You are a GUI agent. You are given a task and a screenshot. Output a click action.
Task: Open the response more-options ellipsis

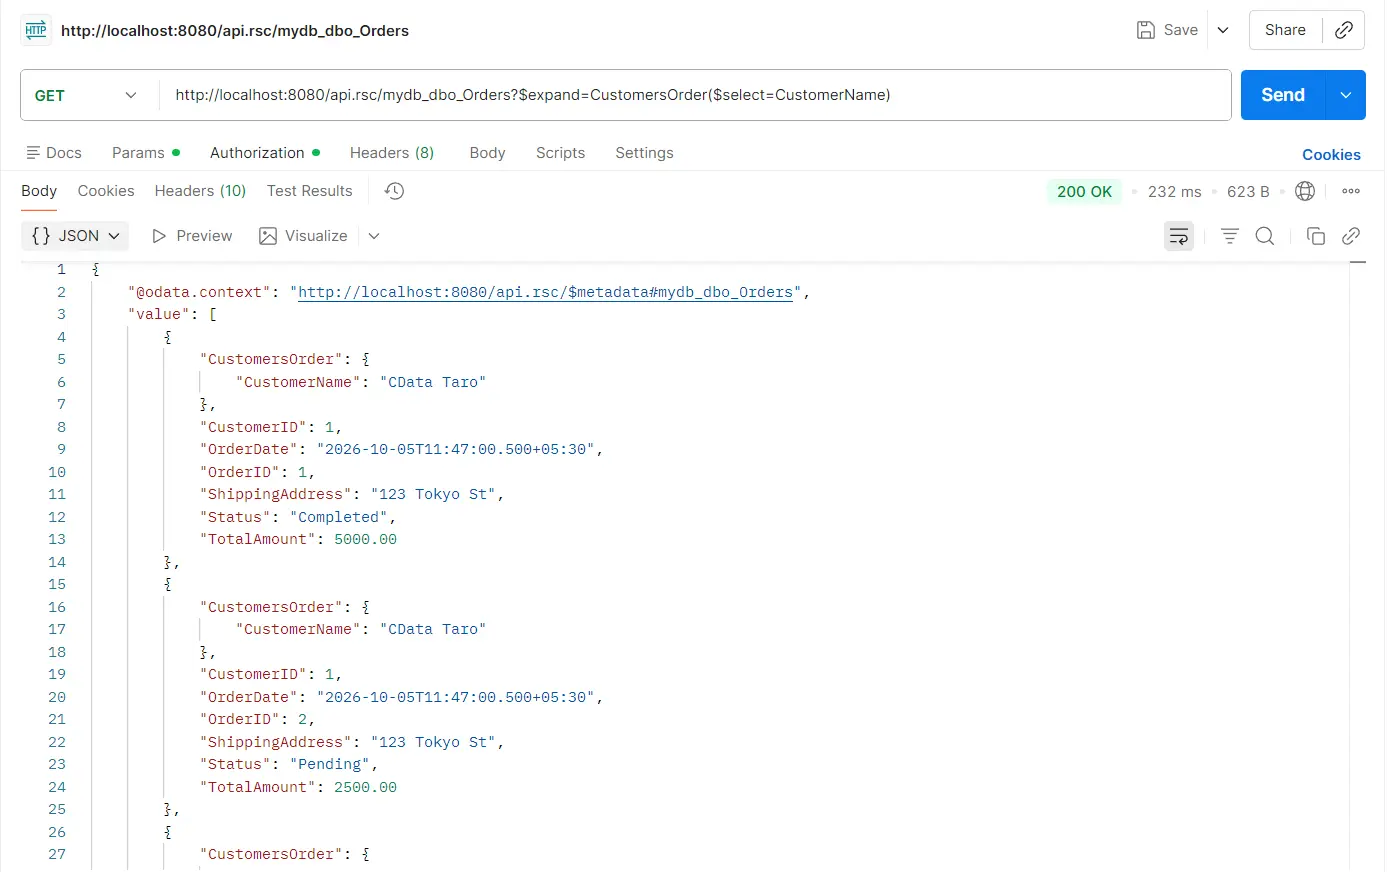[1351, 191]
